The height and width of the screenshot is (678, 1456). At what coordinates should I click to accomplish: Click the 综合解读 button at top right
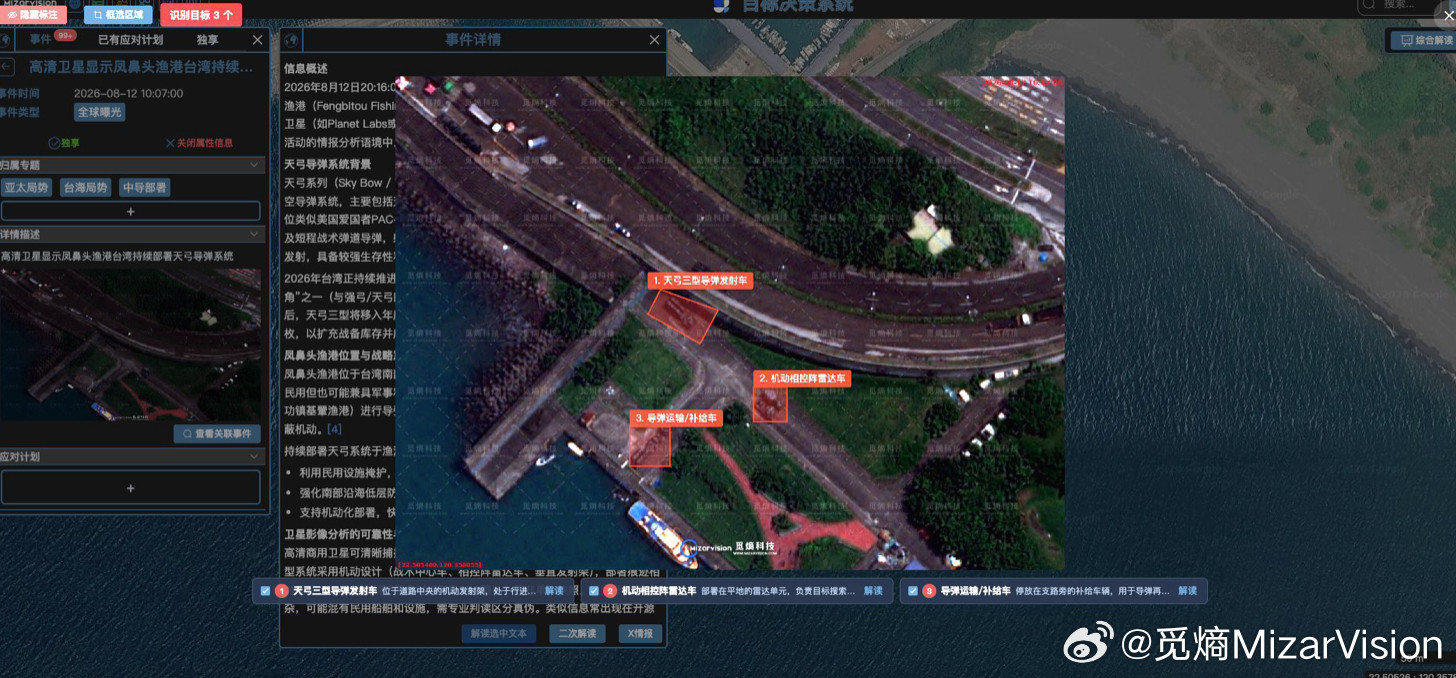1424,40
